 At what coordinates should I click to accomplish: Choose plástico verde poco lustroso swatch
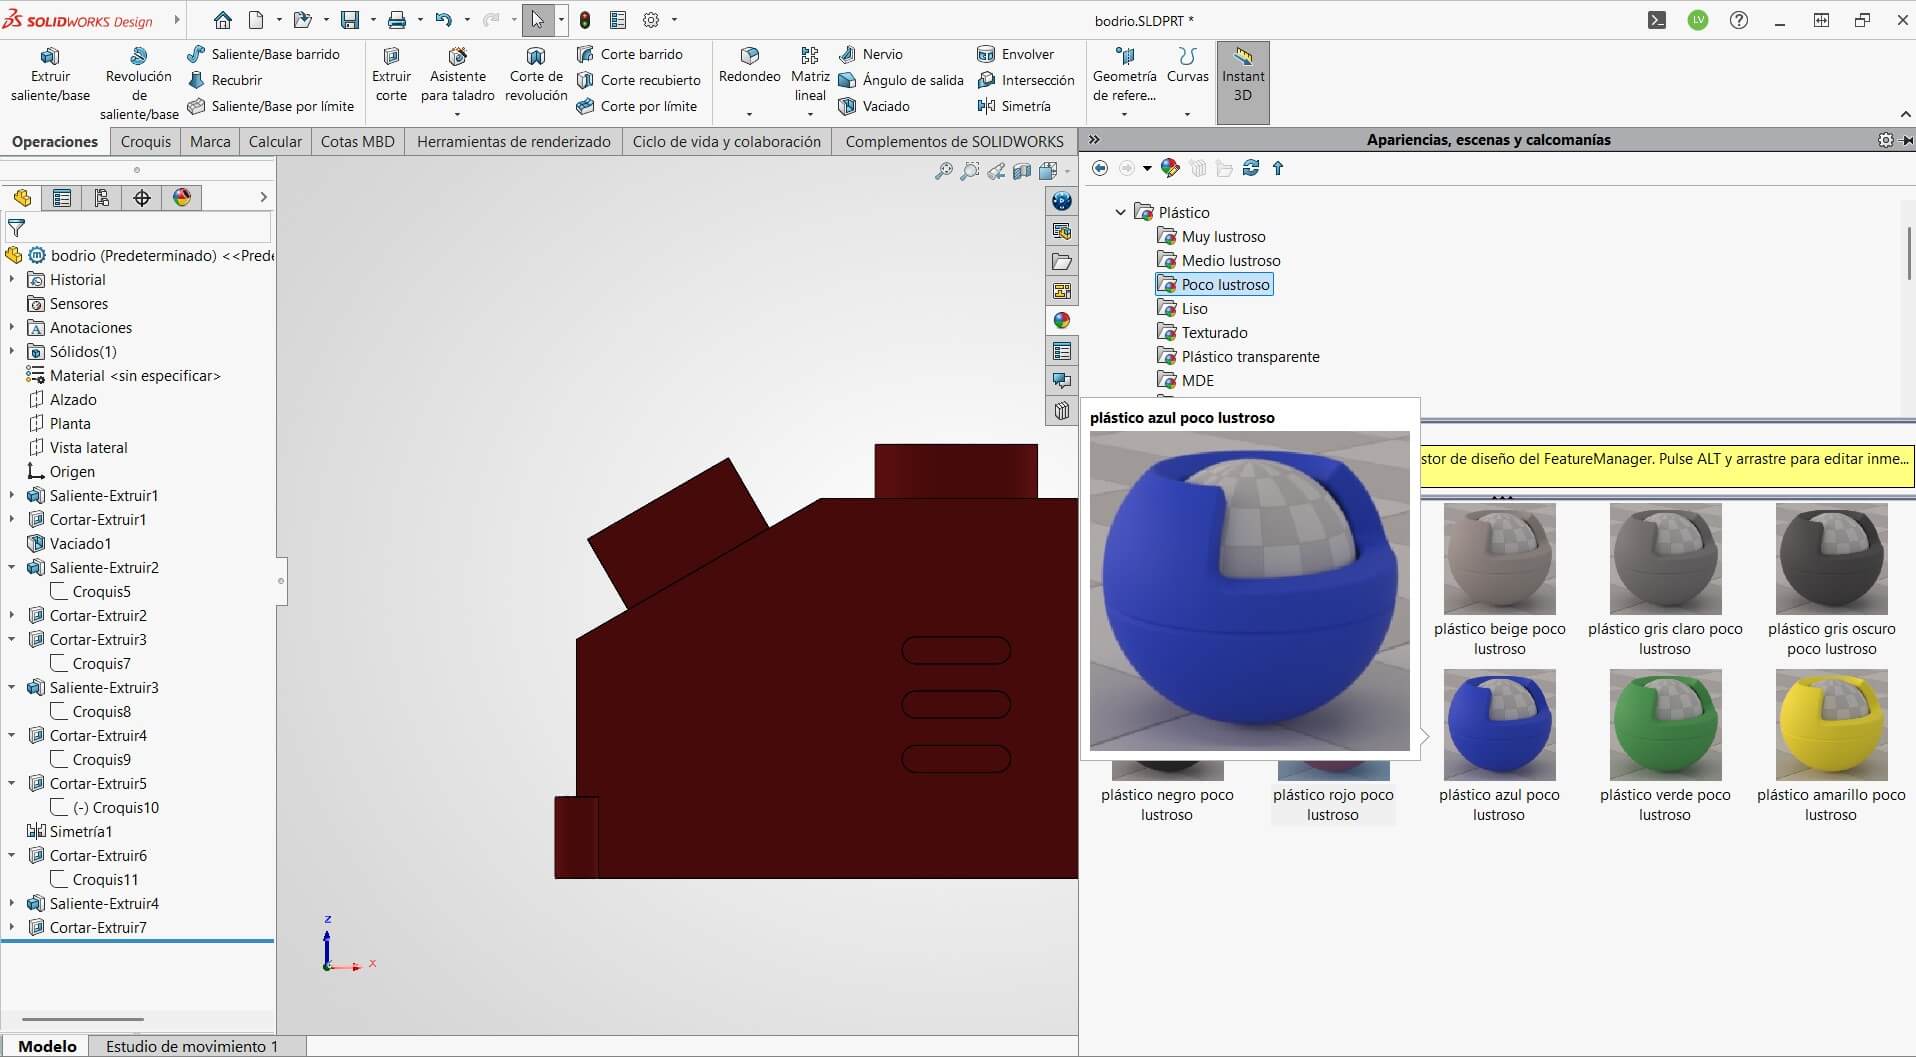1665,725
